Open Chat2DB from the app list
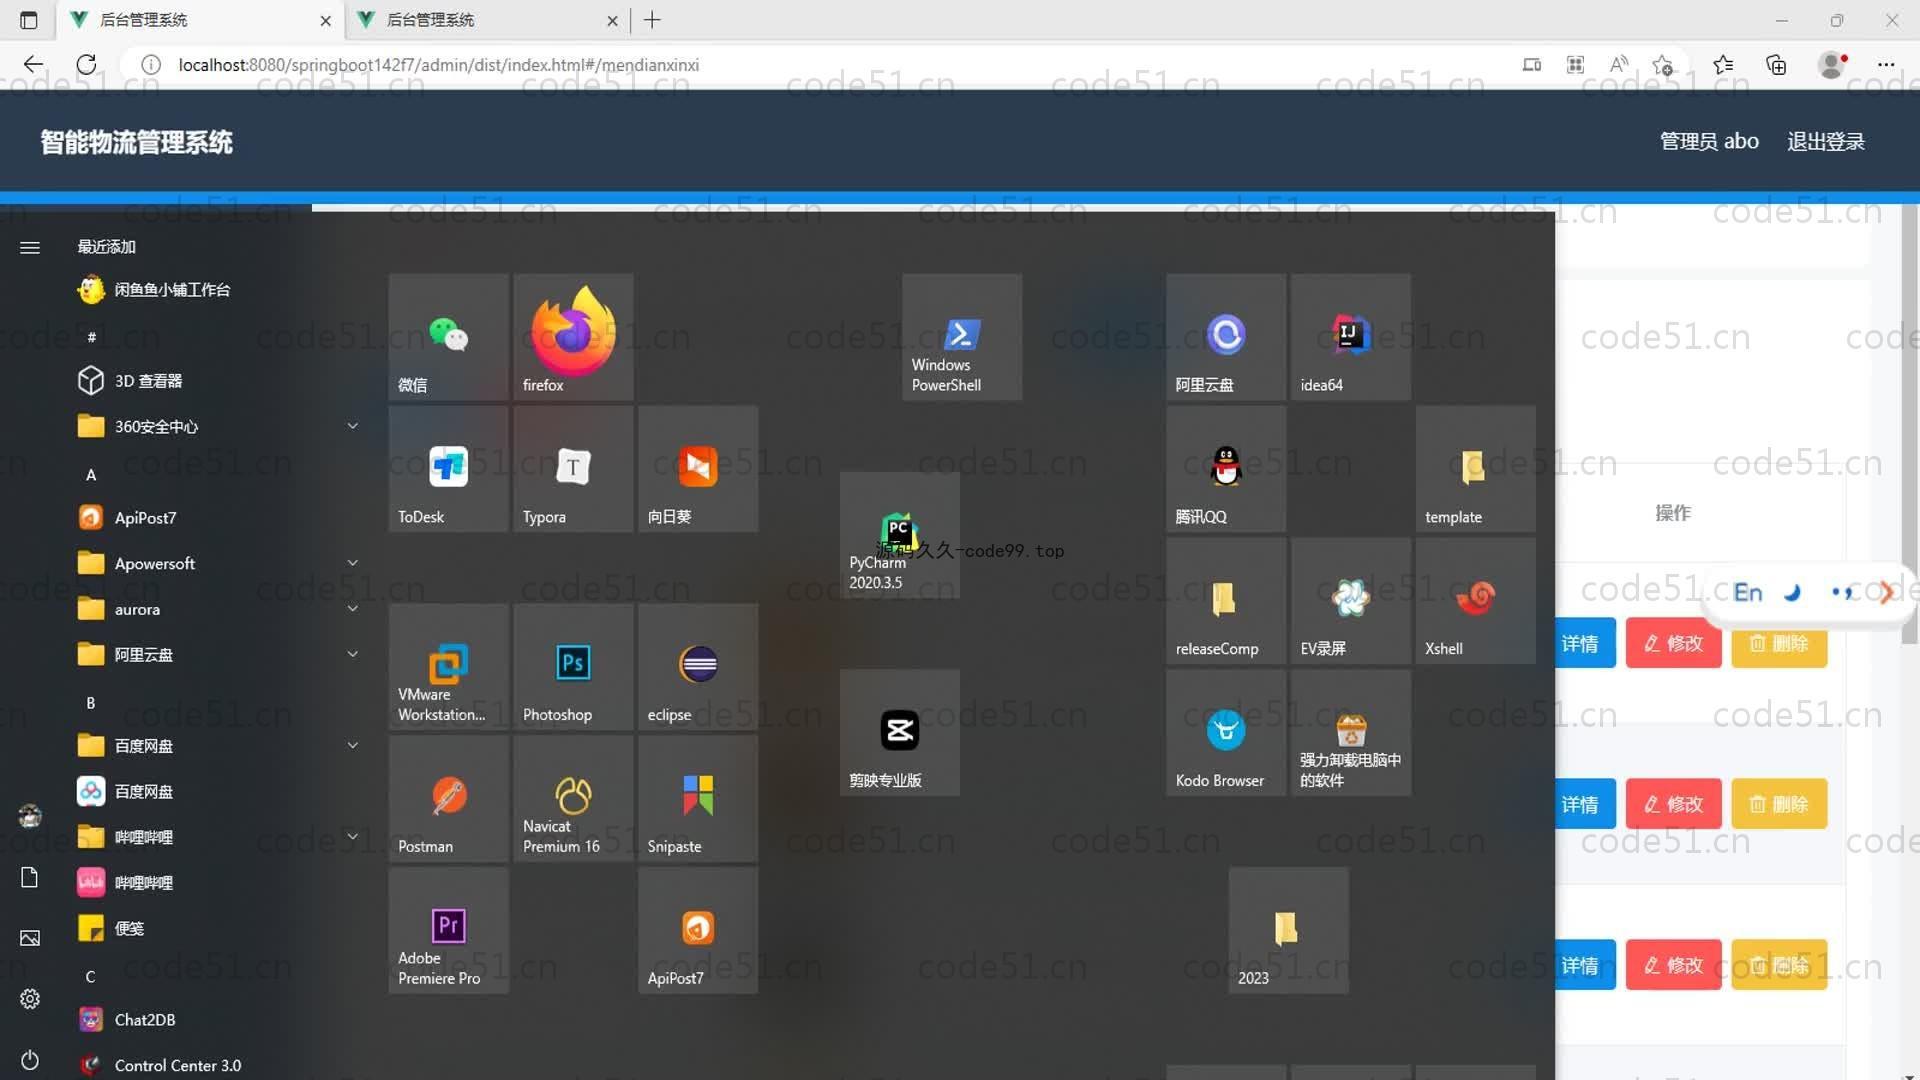Screen dimensions: 1920x1080 click(218, 1020)
